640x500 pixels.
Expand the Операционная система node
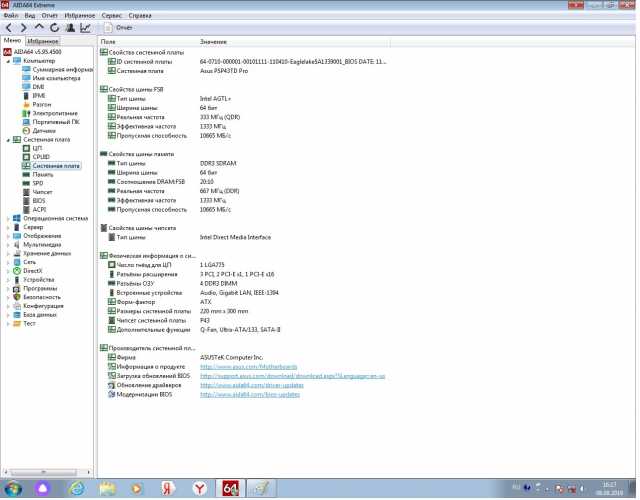[x=8, y=219]
